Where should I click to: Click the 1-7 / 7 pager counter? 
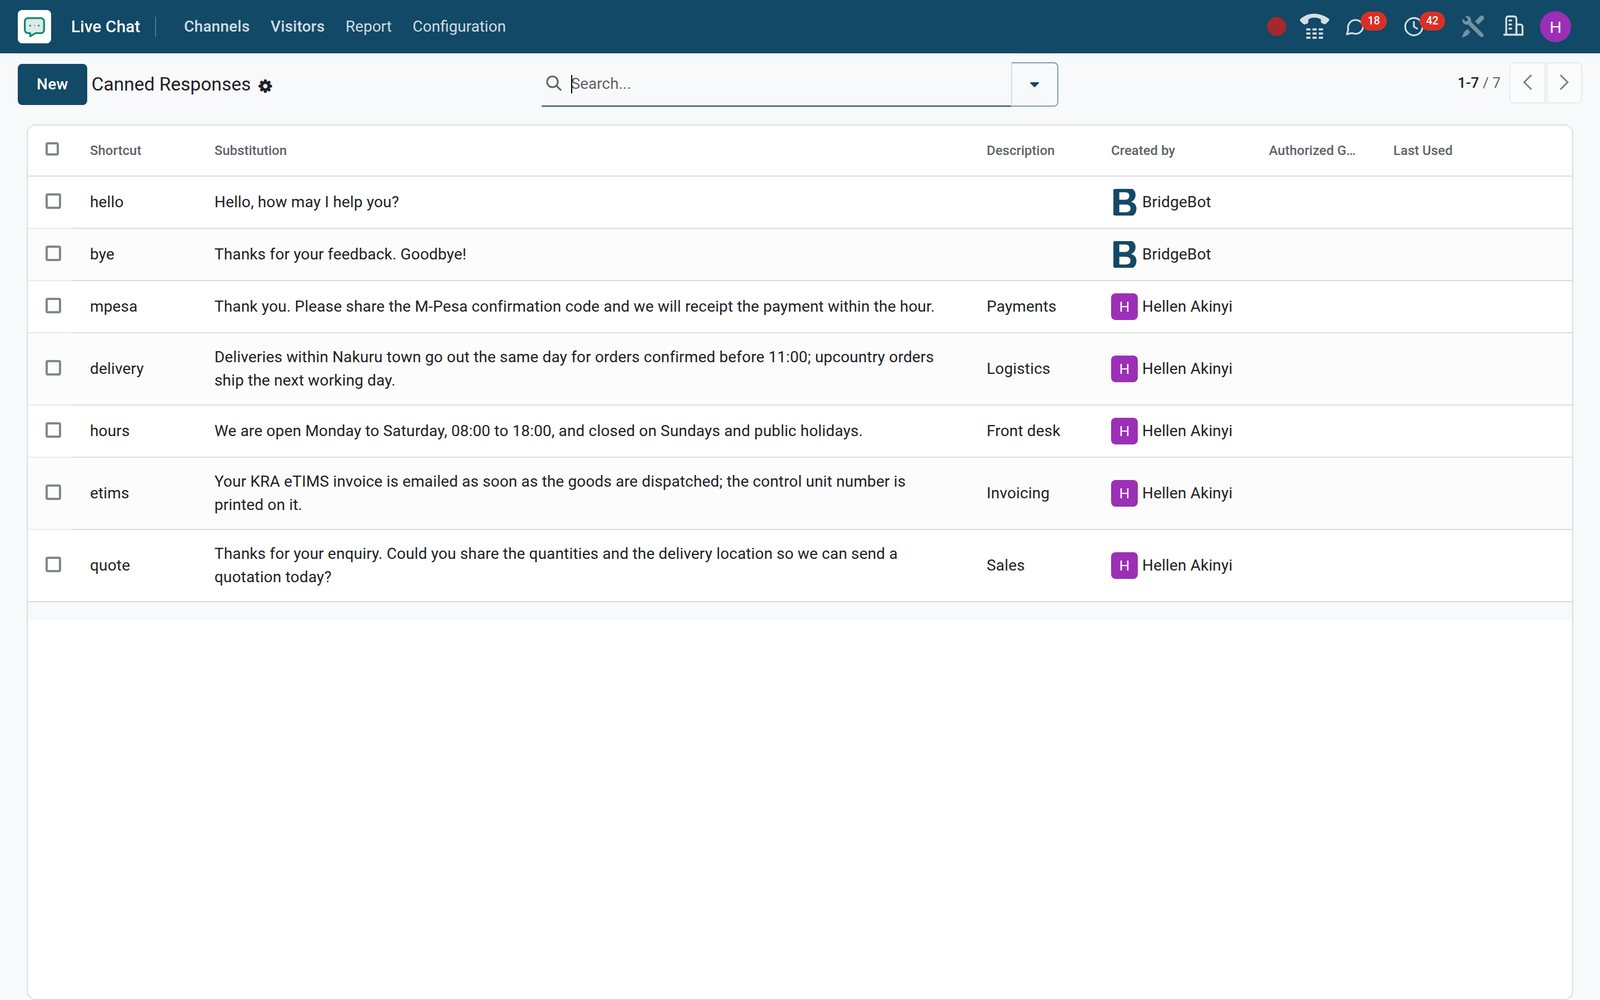tap(1478, 83)
